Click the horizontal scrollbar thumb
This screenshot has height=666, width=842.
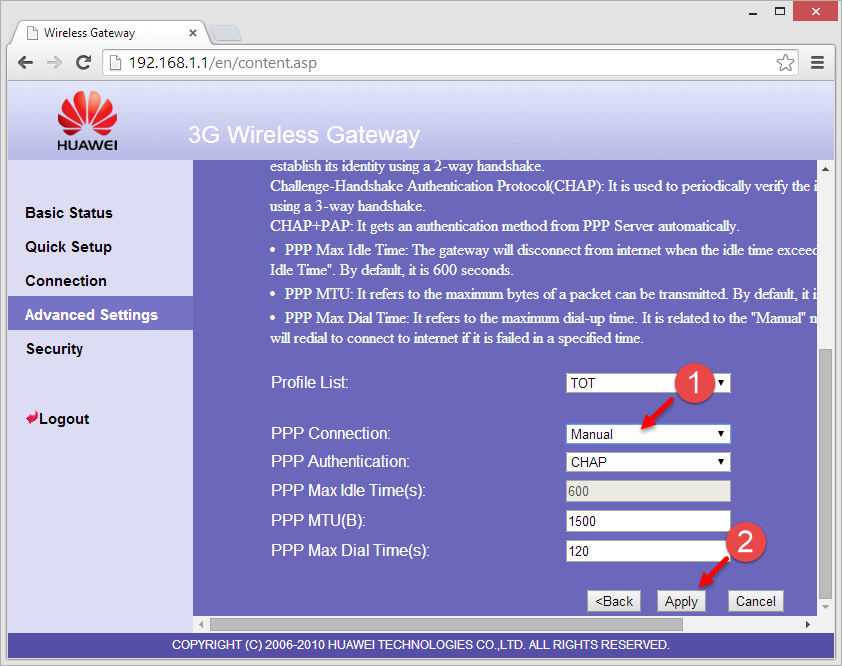(x=446, y=624)
